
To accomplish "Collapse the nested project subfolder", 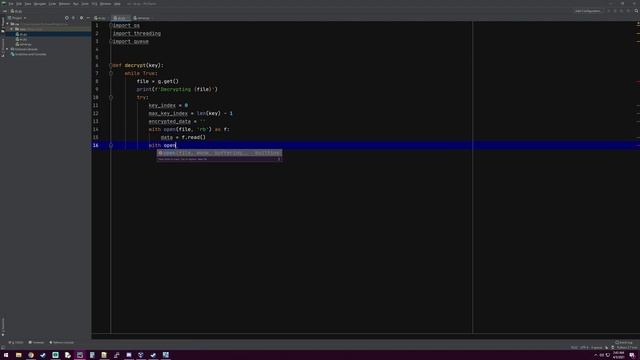I will pyautogui.click(x=12, y=29).
